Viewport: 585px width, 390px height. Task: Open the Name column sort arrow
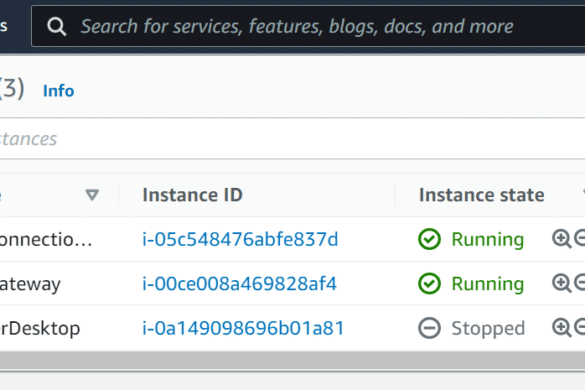[x=92, y=195]
